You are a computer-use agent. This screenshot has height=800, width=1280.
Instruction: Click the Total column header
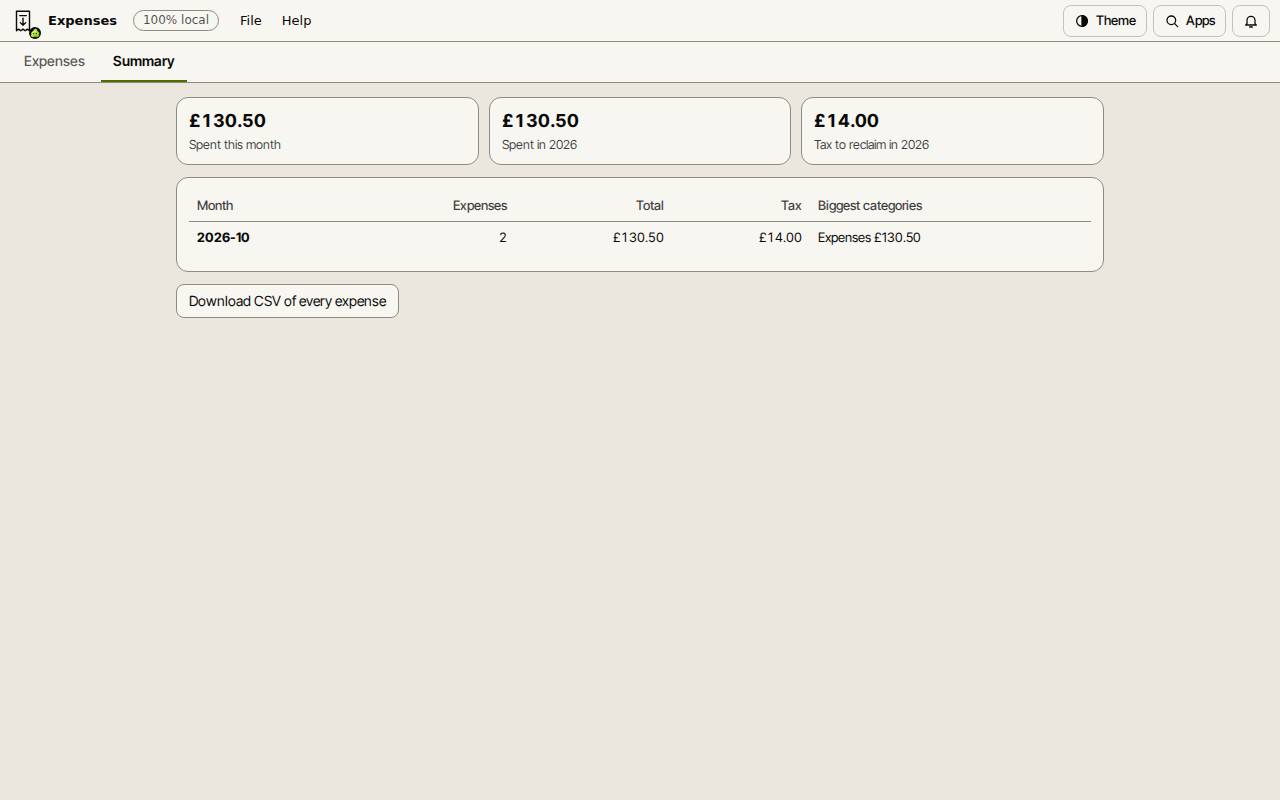coord(650,205)
